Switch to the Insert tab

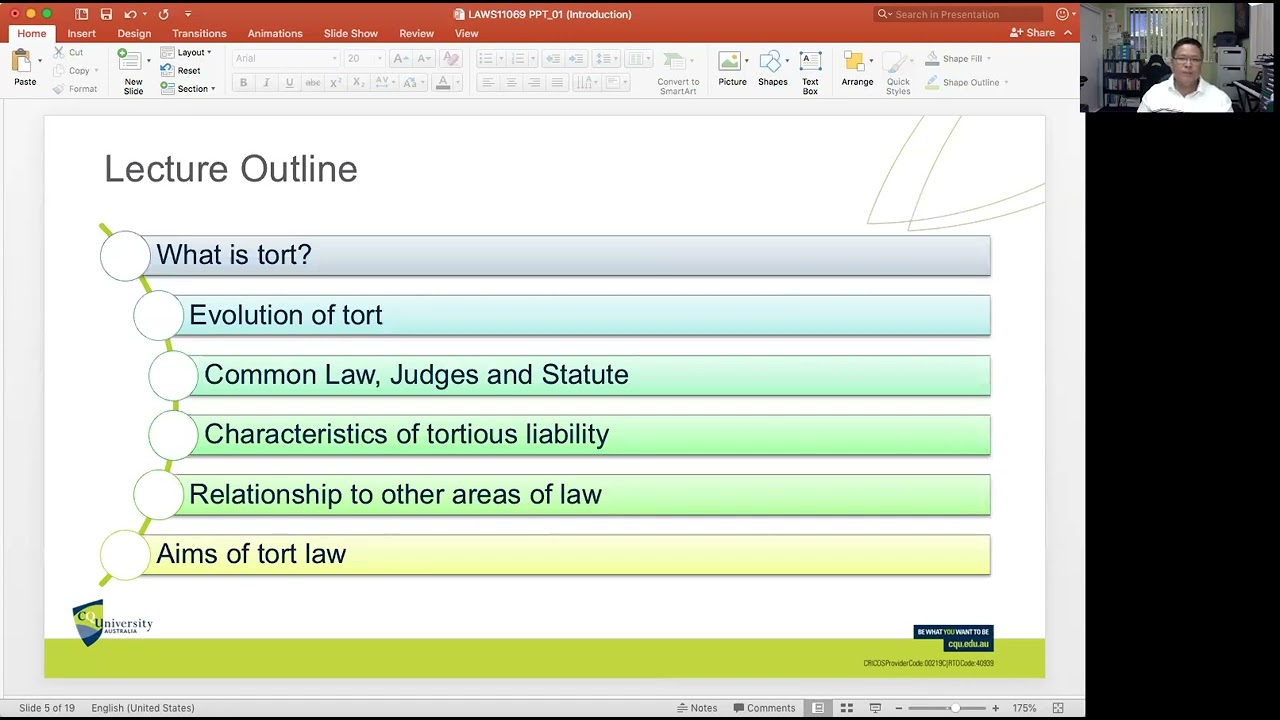(82, 33)
